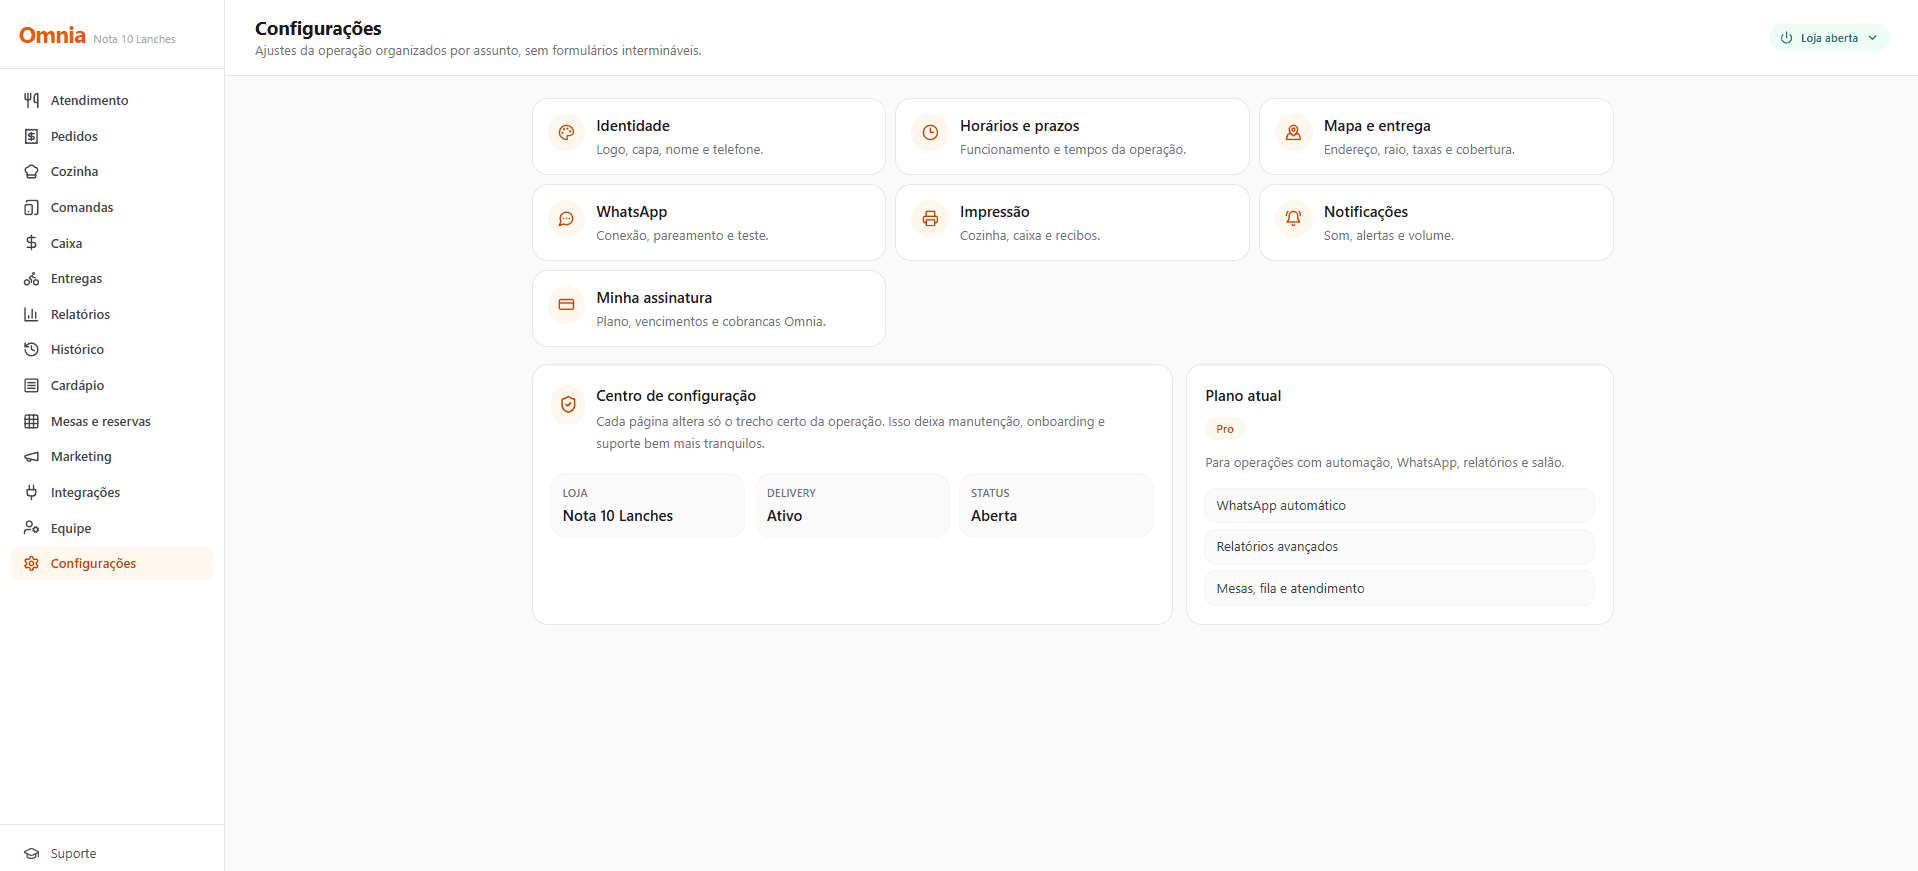
Task: Open the WhatsApp settings card
Action: tap(709, 223)
